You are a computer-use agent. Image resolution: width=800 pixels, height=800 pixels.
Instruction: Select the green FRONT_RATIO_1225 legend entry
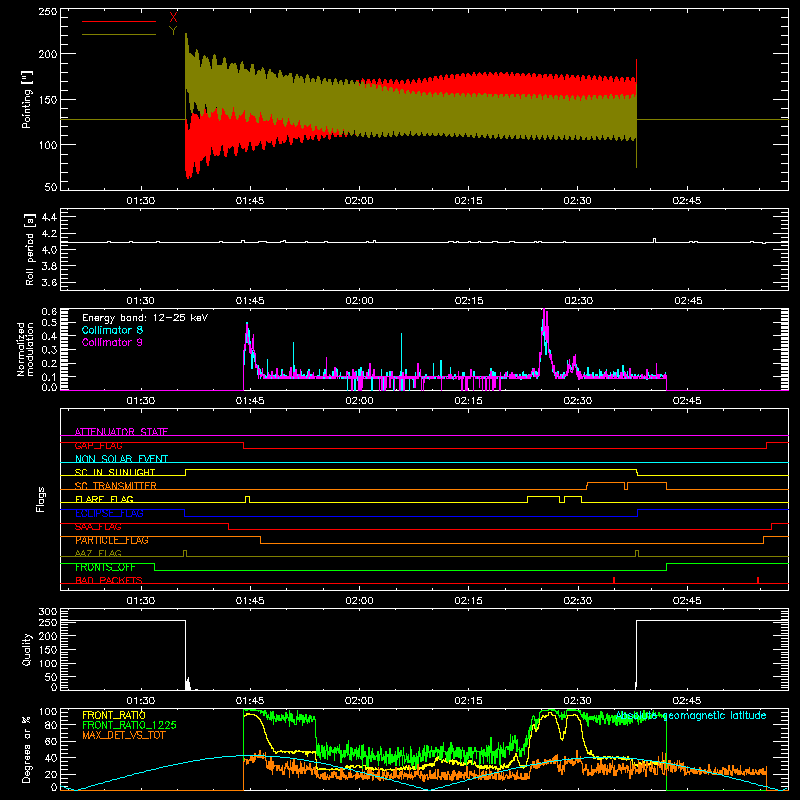click(130, 725)
